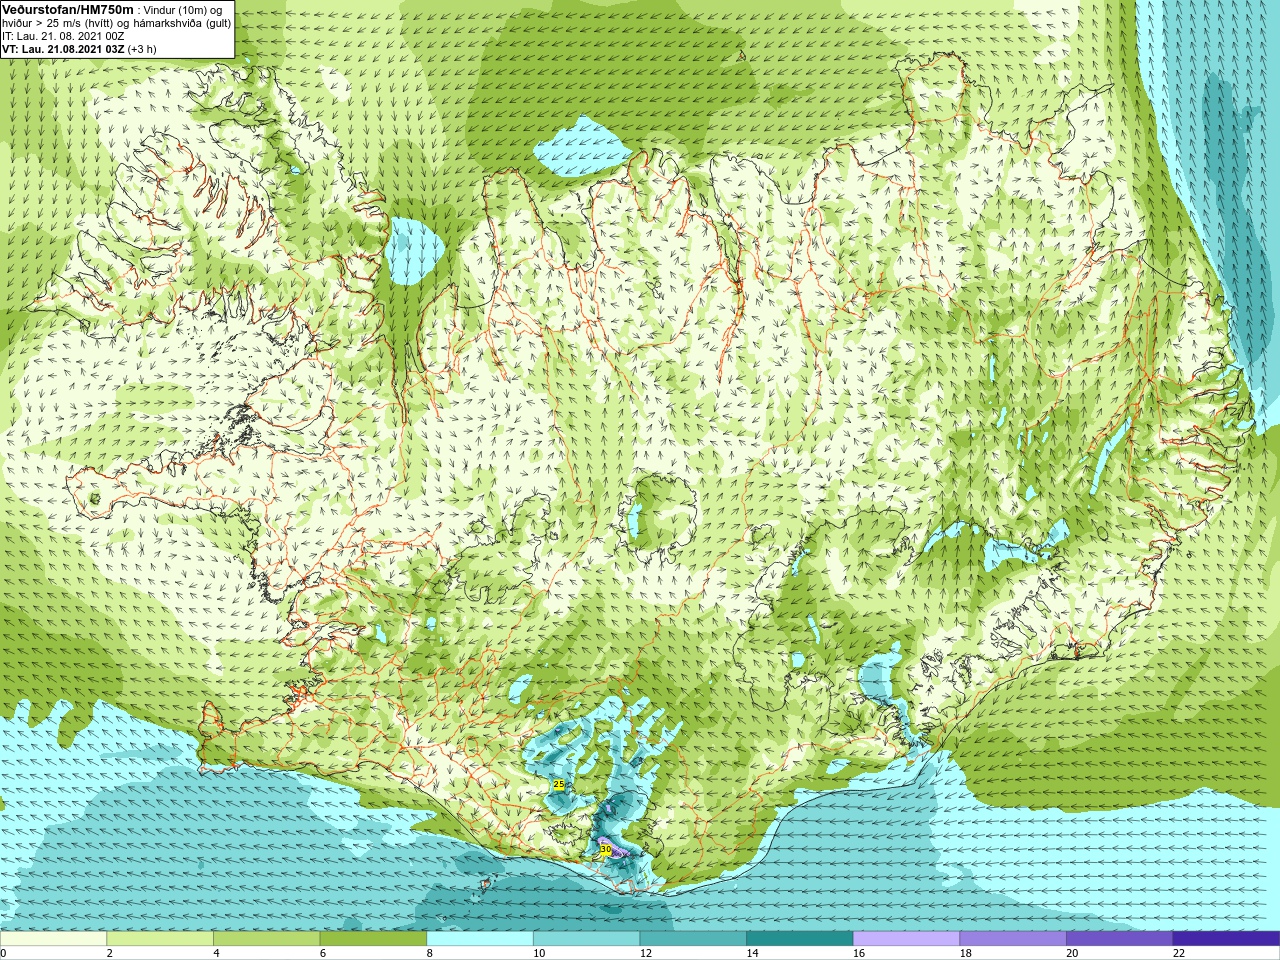
Task: Click the 'Veðurstofan/HM750m' title text
Action: click(68, 8)
